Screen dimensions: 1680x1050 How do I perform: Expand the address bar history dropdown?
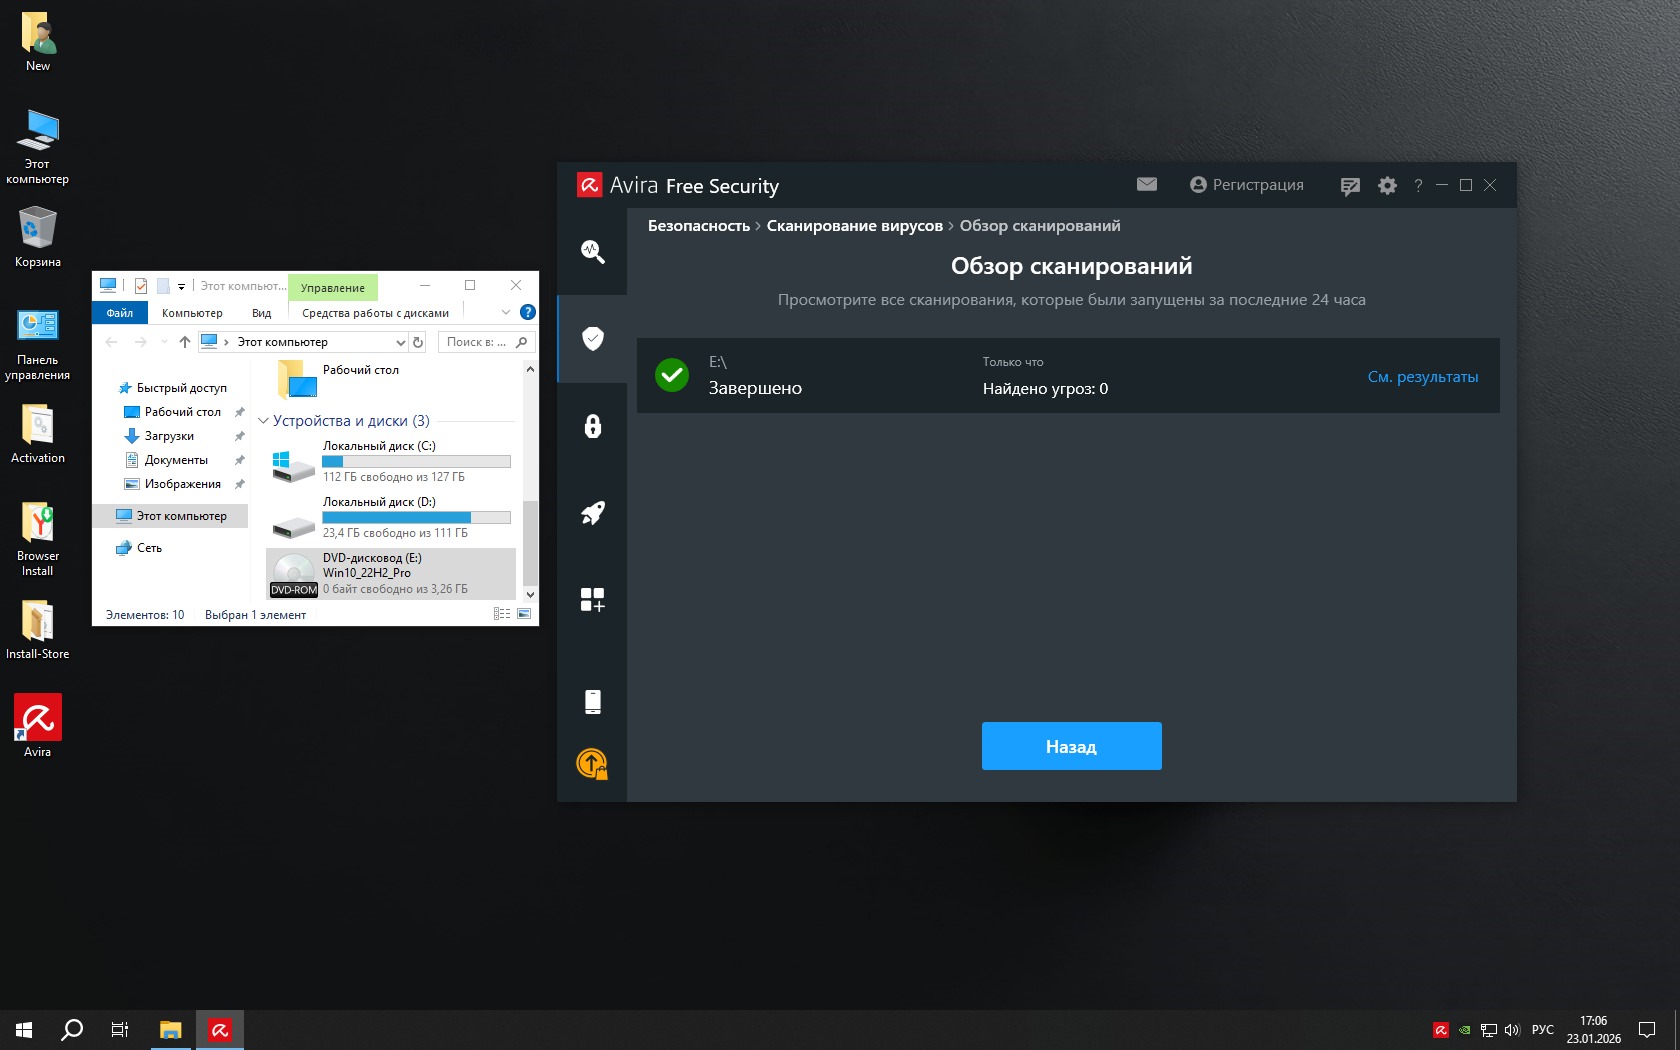(400, 343)
